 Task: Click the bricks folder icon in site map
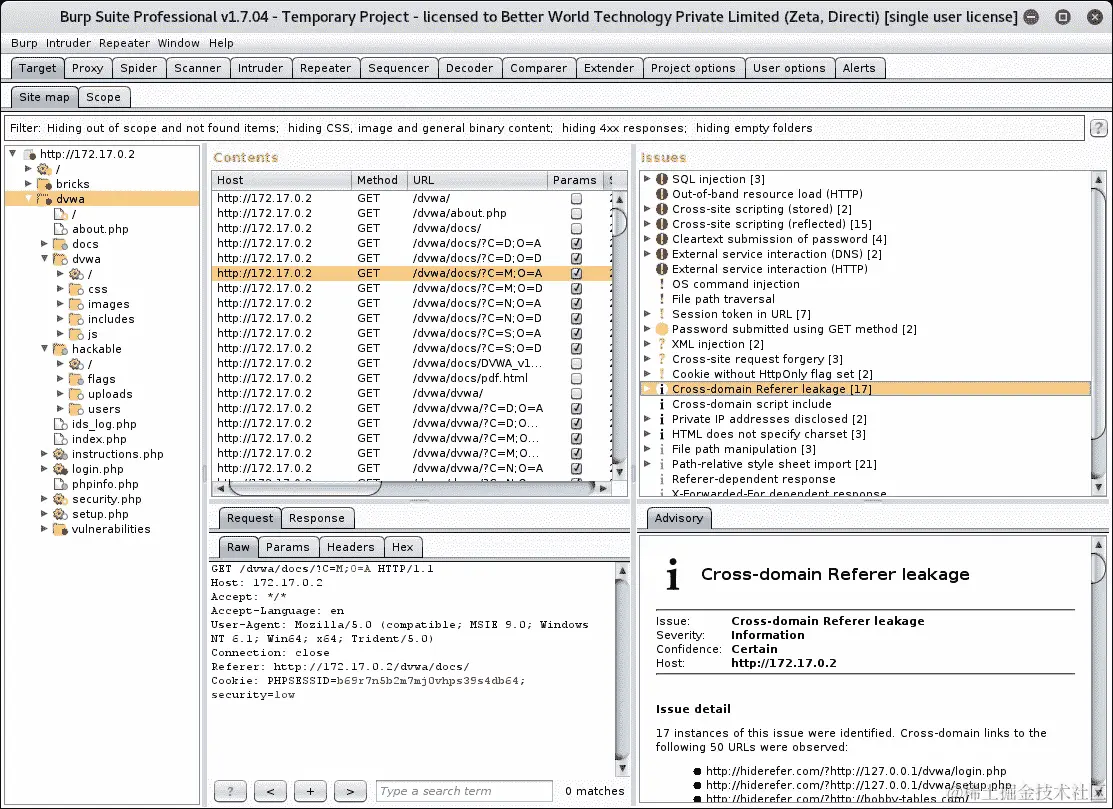(44, 184)
